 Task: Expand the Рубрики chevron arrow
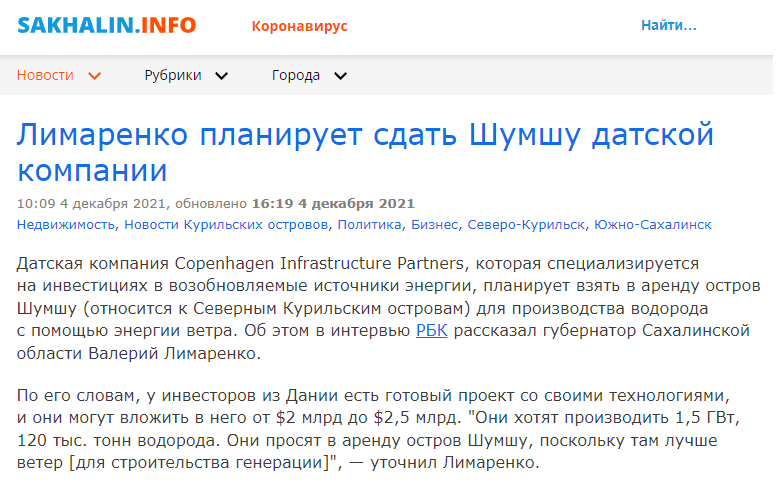[x=221, y=76]
